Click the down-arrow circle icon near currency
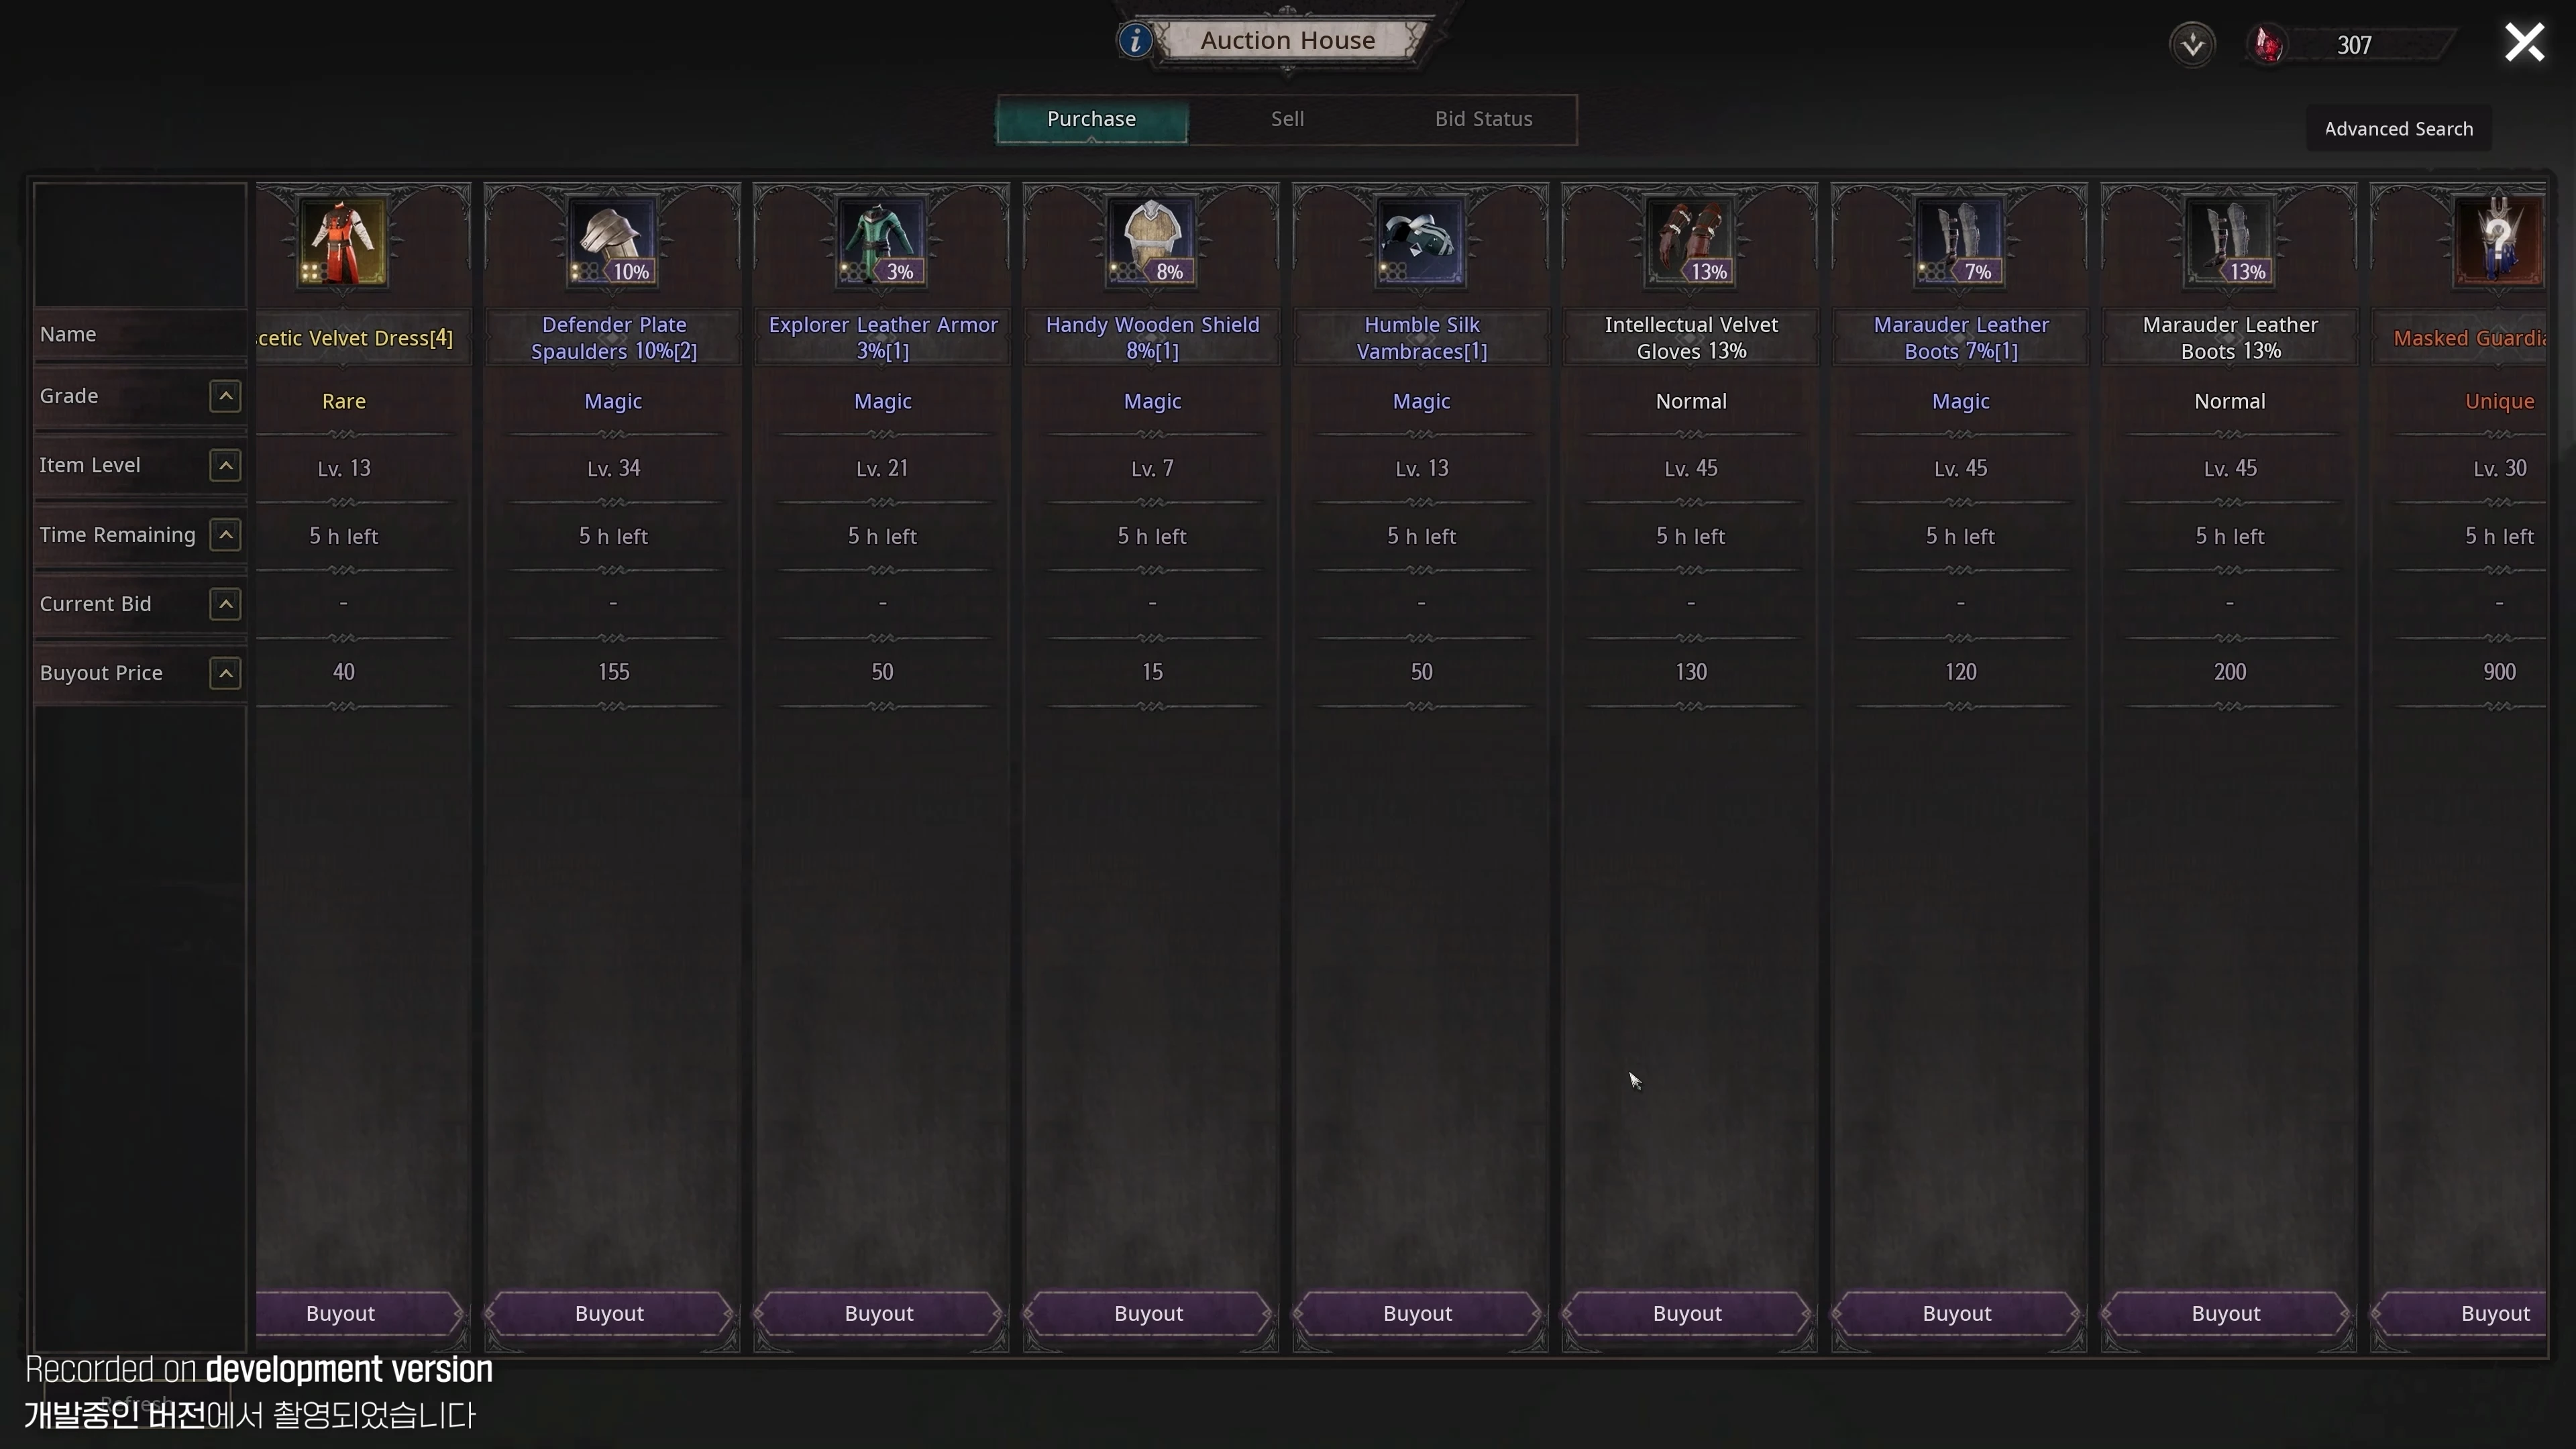Viewport: 2576px width, 1449px height. [x=2192, y=45]
